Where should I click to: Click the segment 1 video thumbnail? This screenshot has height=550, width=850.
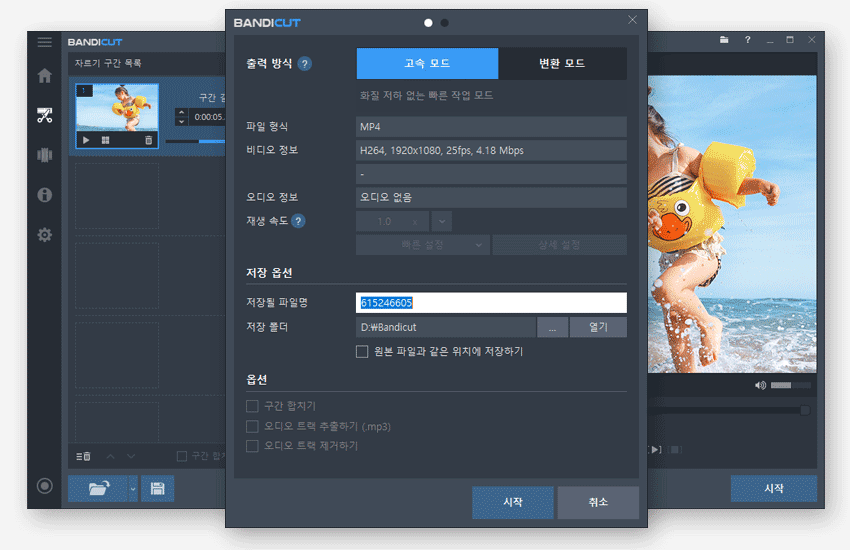[117, 107]
